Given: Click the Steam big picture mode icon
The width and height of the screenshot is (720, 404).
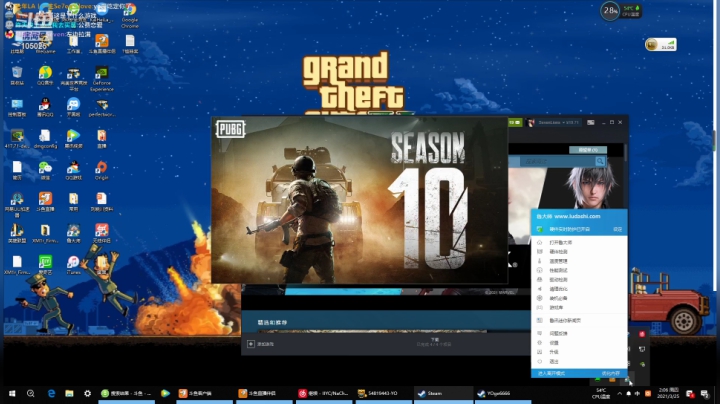Looking at the screenshot, I should point(591,123).
